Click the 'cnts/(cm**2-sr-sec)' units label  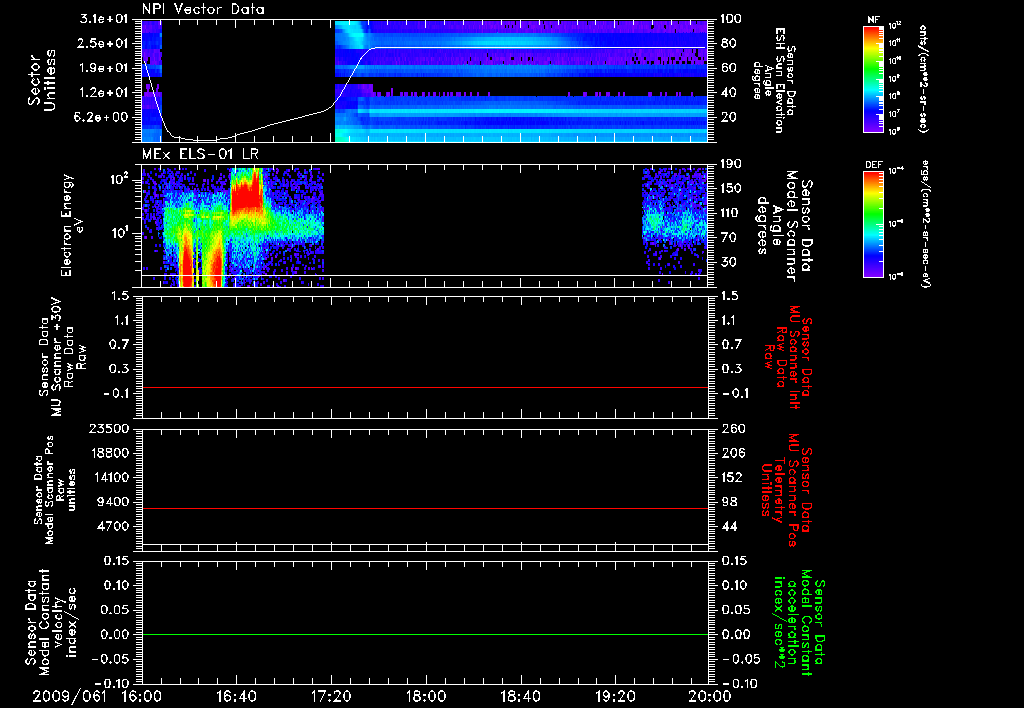pyautogui.click(x=922, y=78)
